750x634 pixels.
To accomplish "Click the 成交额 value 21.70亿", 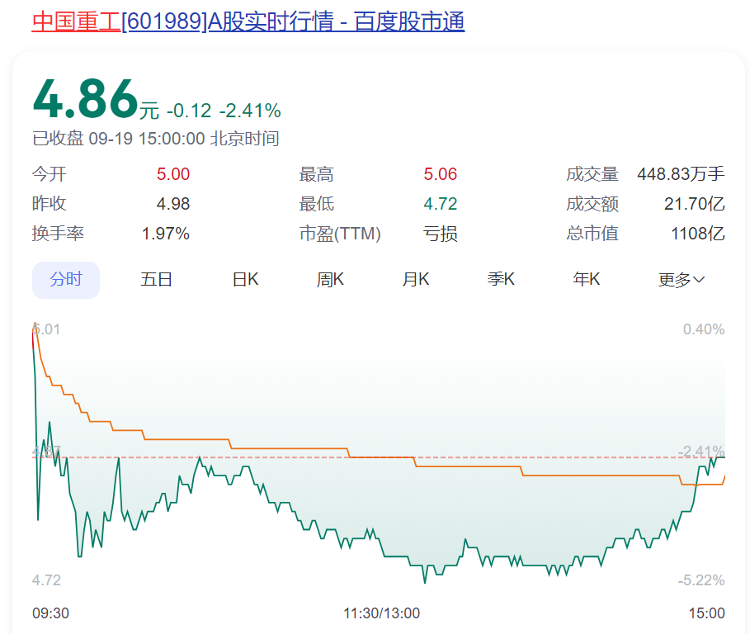I will pyautogui.click(x=695, y=204).
